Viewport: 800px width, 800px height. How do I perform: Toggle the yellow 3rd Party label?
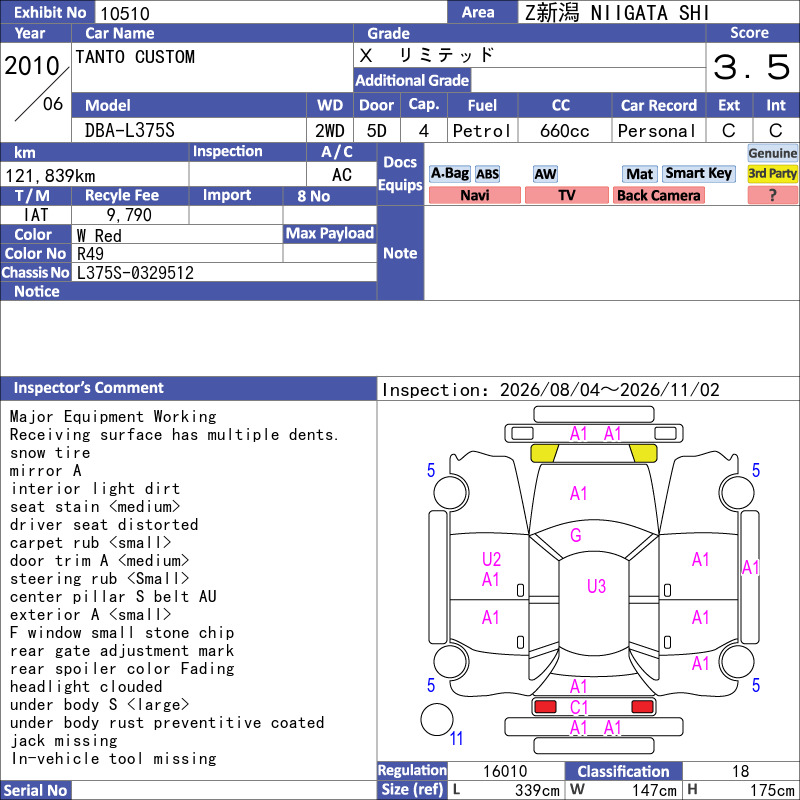772,173
